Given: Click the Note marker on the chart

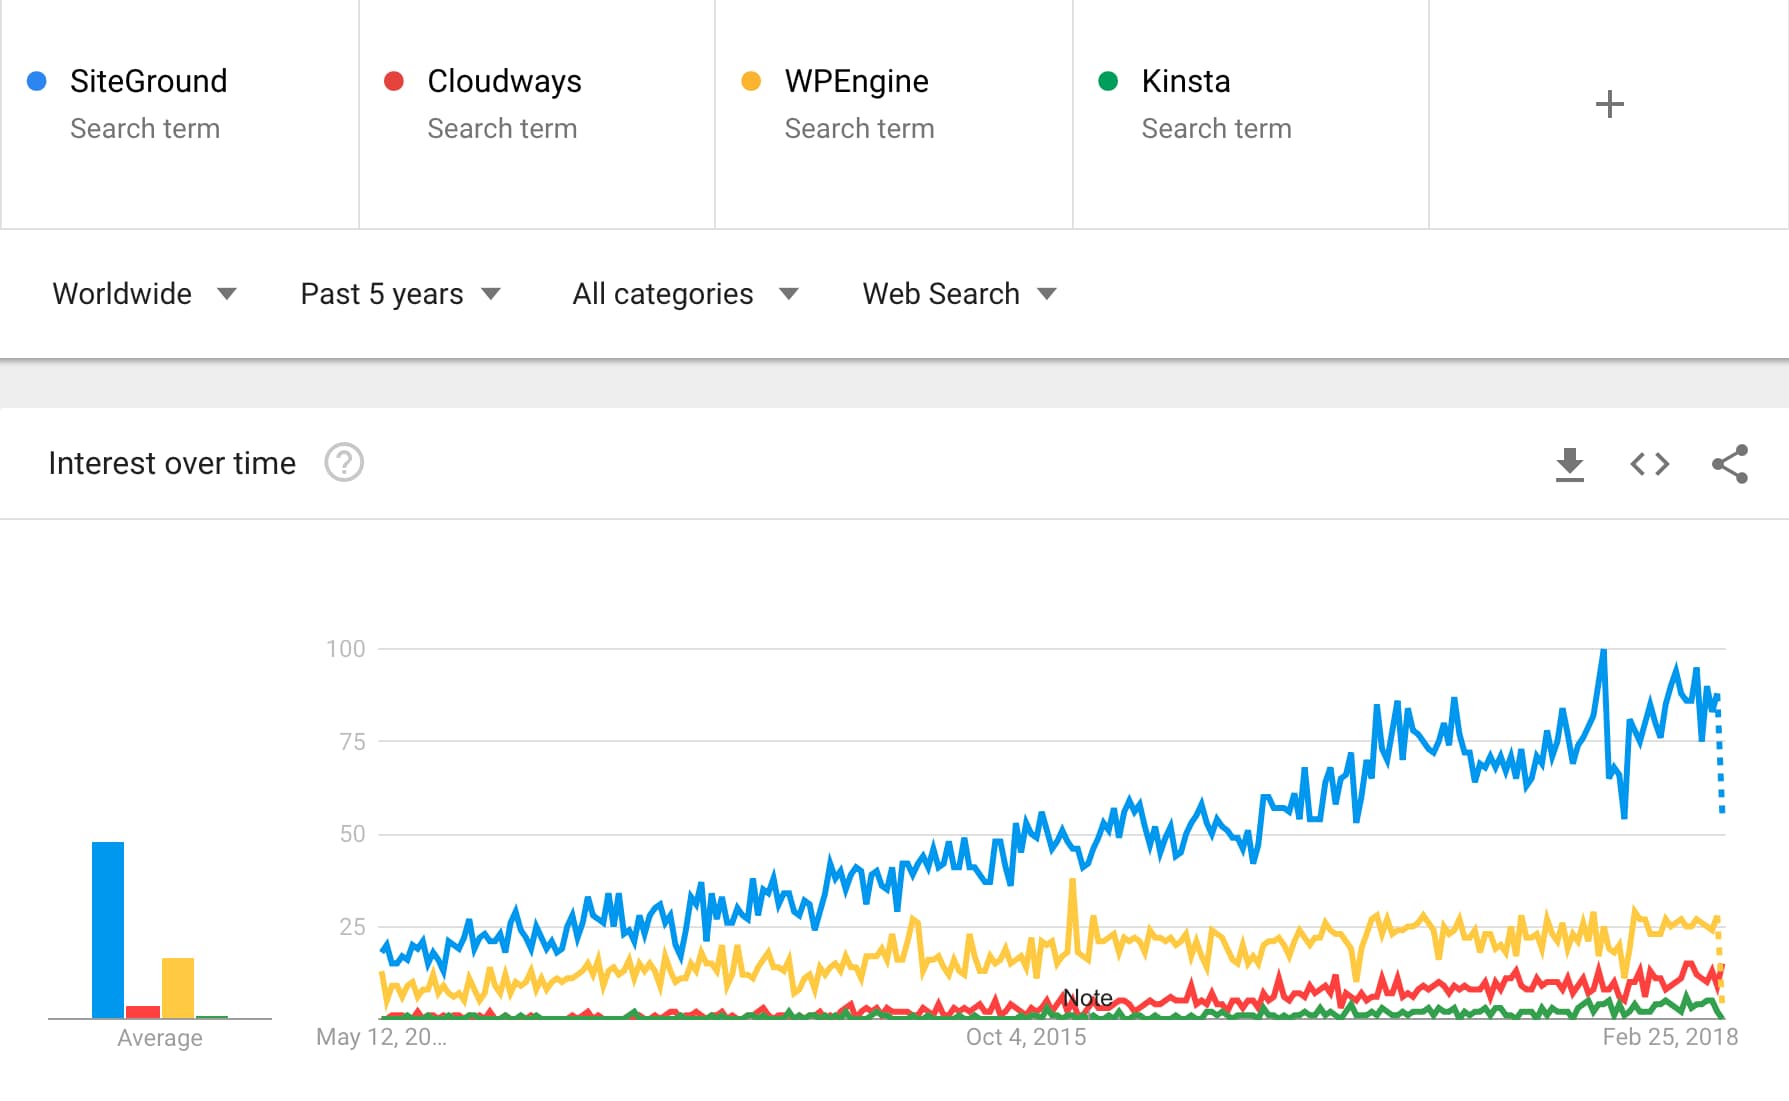Looking at the screenshot, I should [x=1088, y=997].
